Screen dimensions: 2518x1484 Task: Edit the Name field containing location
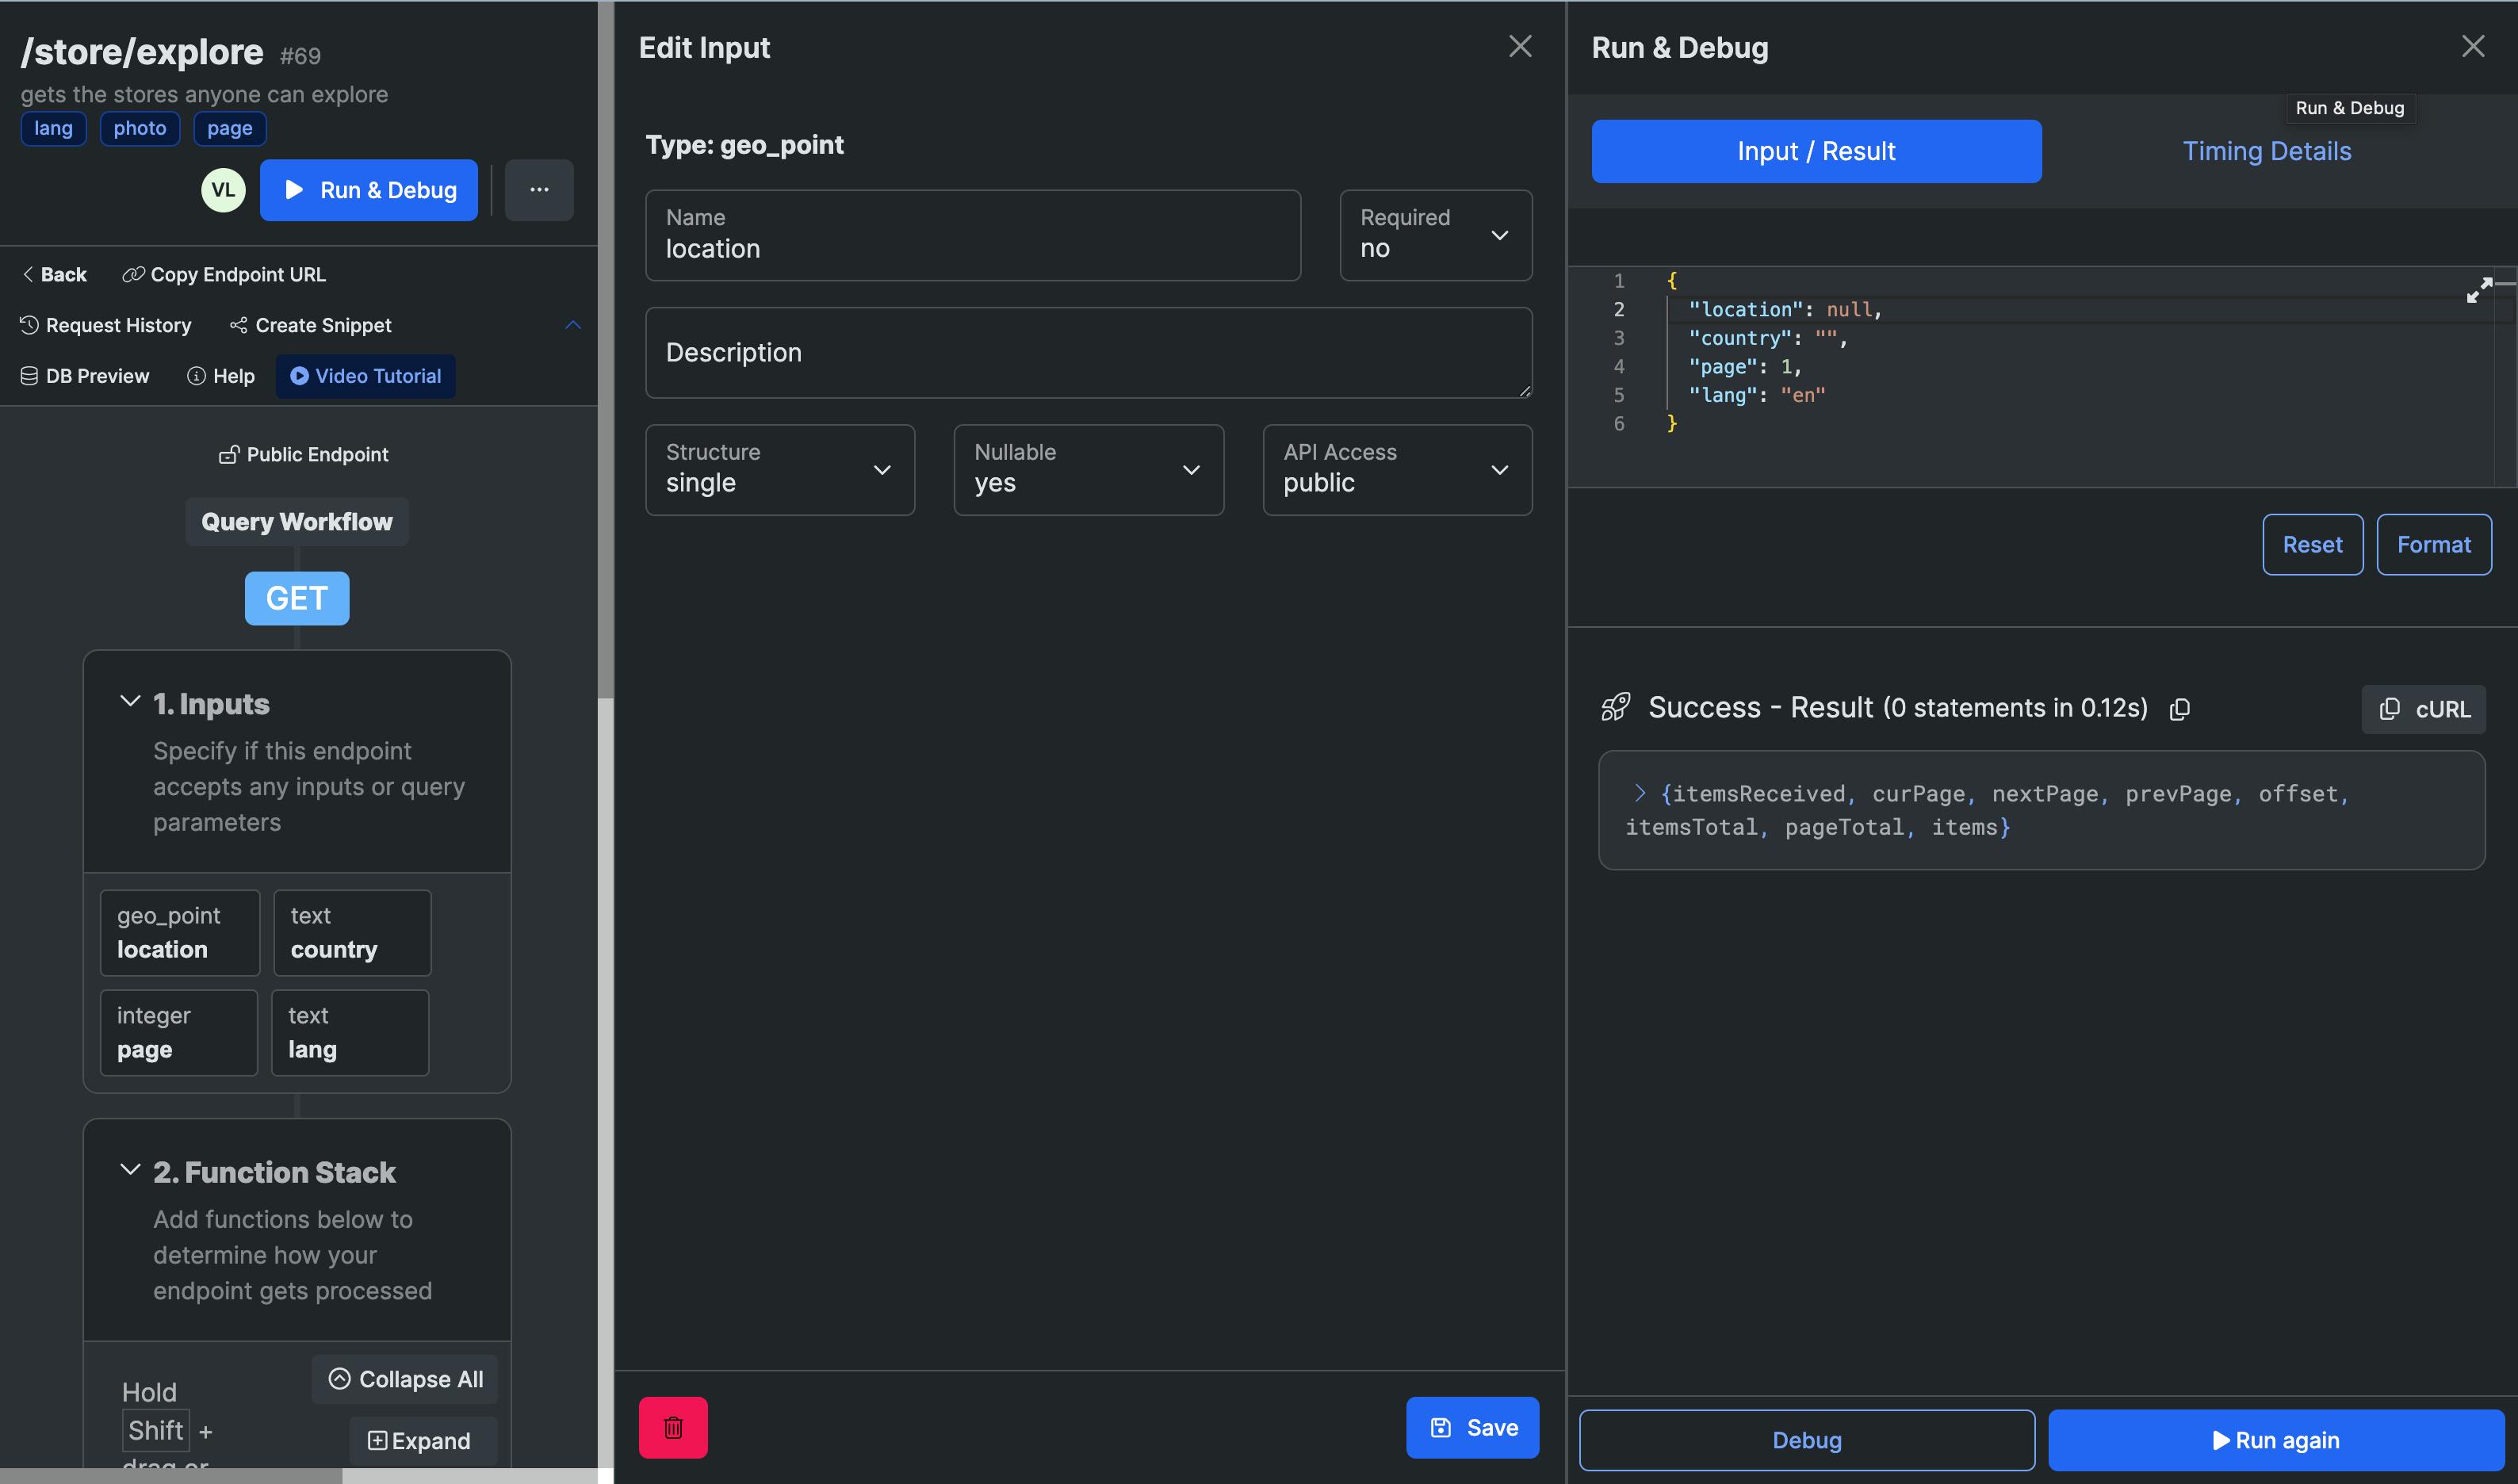point(973,235)
